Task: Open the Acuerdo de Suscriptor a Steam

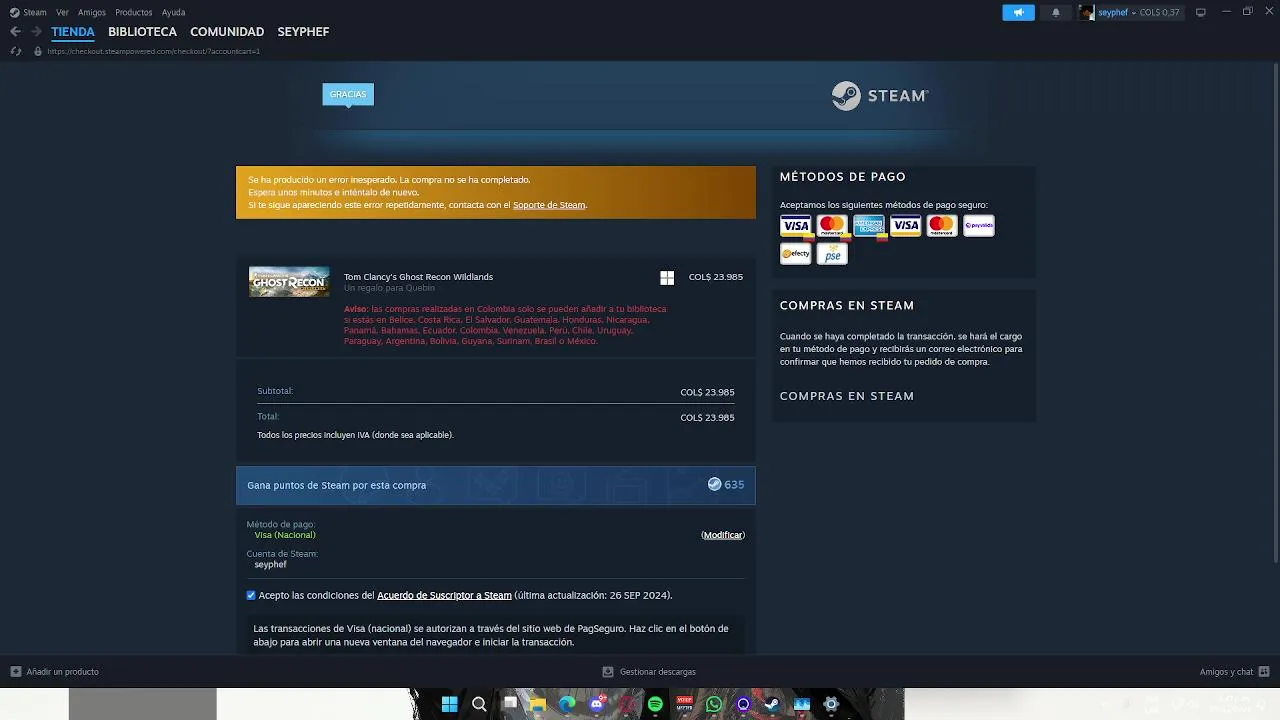Action: (444, 595)
